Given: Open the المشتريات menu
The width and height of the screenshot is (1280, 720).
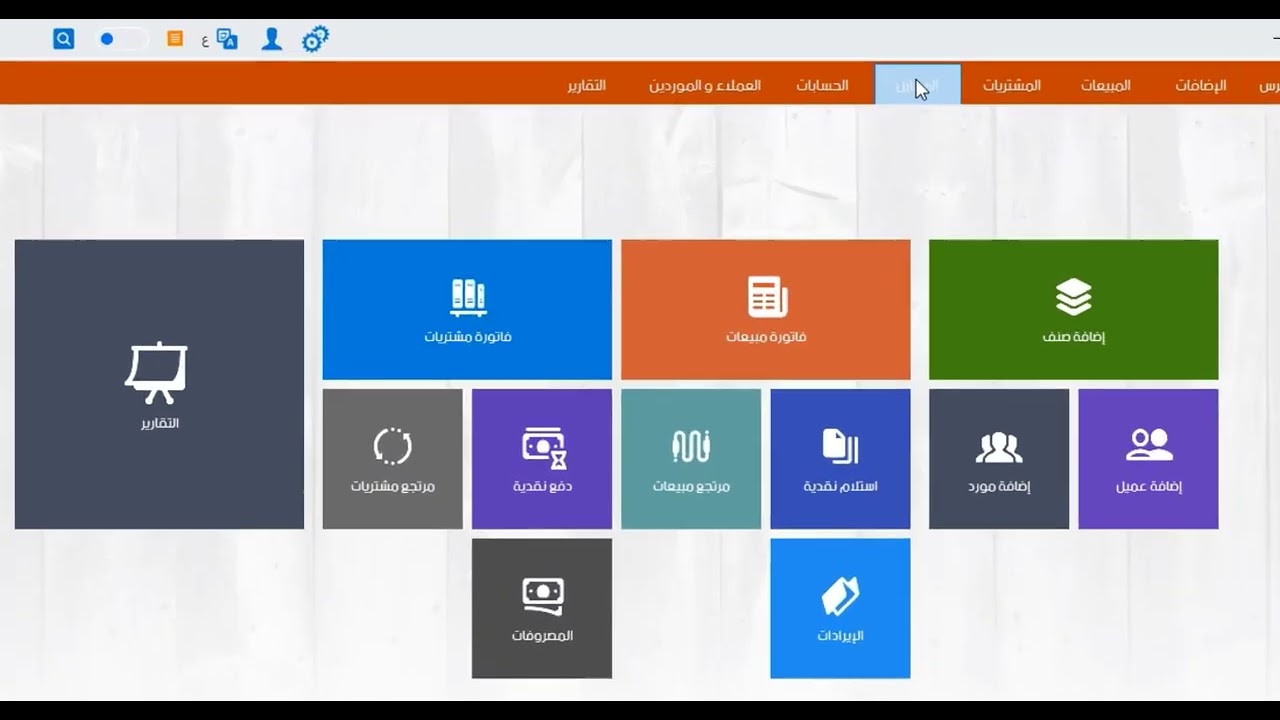Looking at the screenshot, I should point(1011,85).
